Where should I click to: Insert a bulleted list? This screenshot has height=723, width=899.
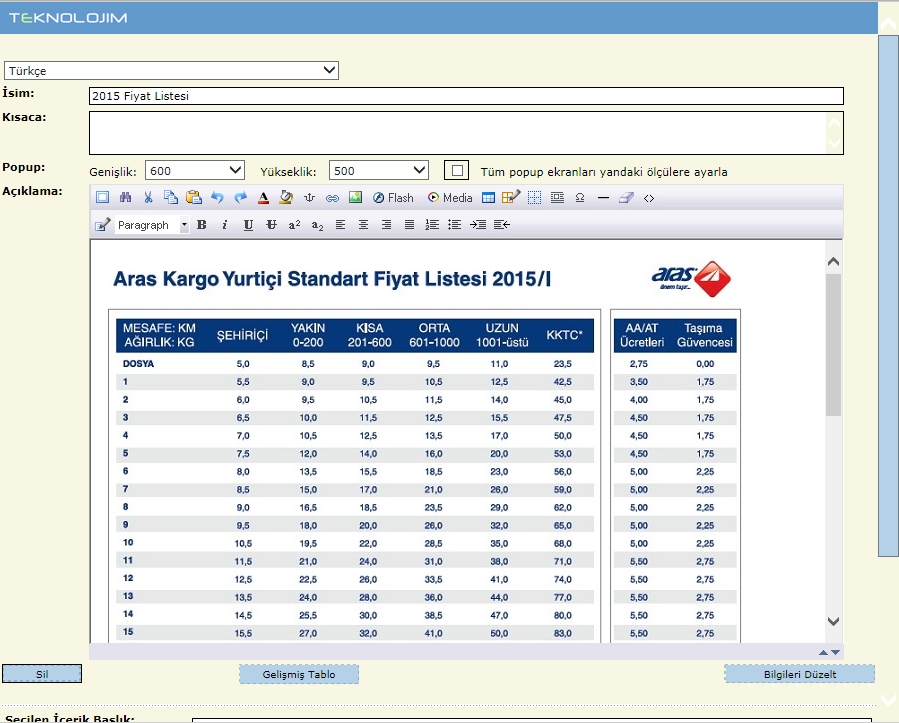coord(455,225)
